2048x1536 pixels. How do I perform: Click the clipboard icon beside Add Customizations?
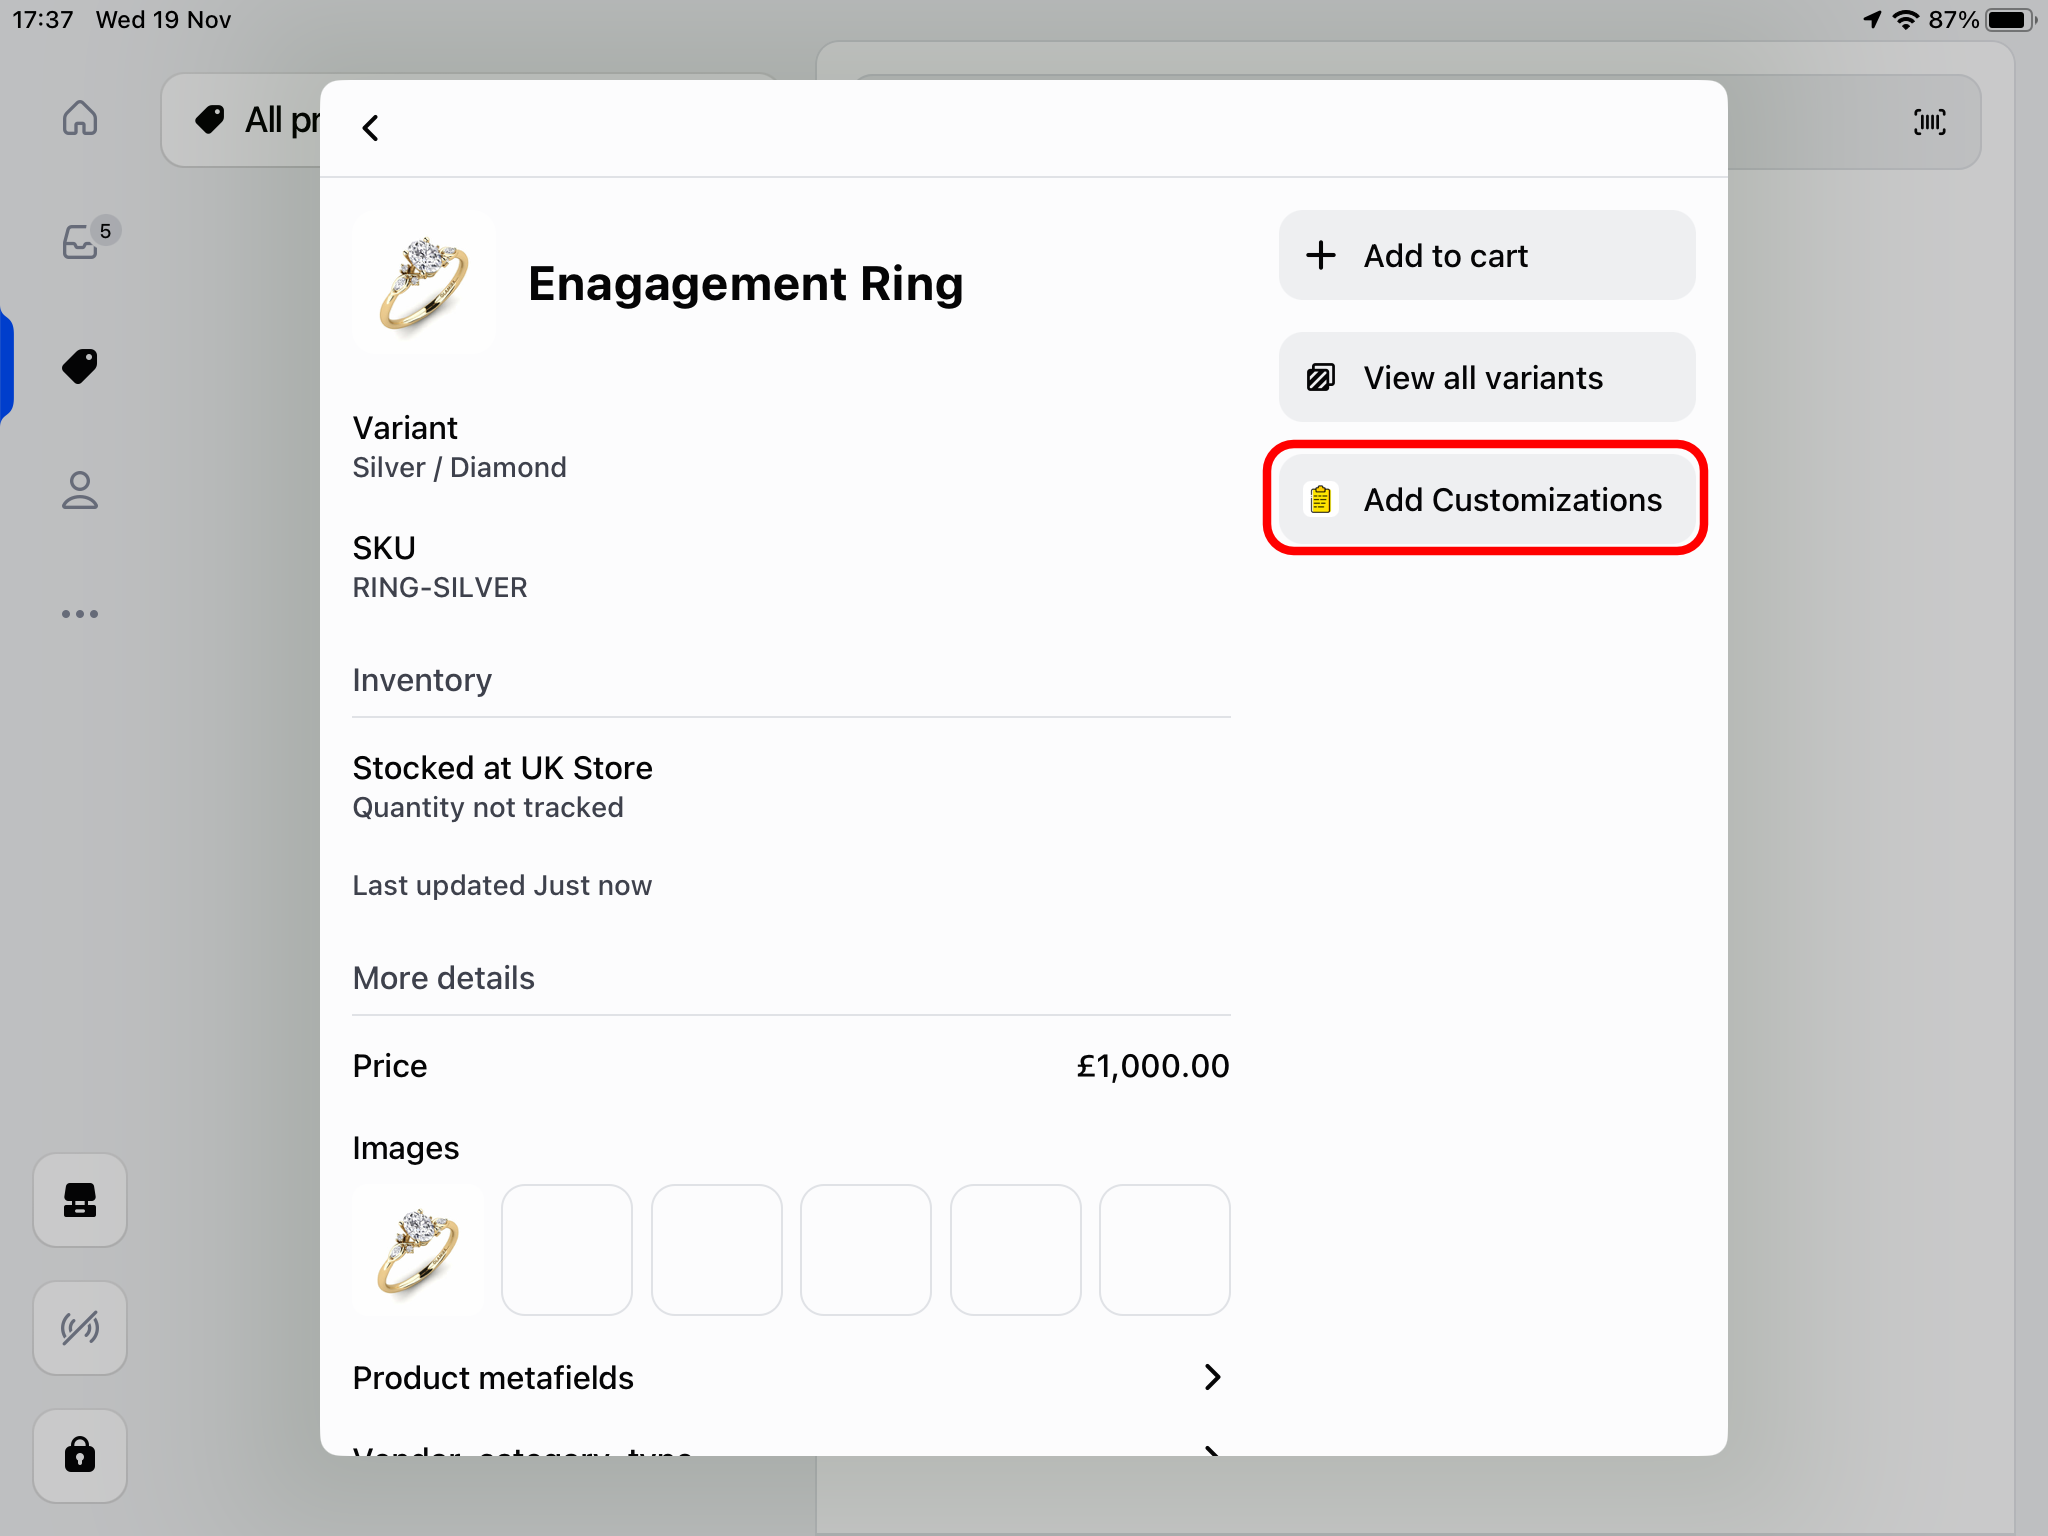pos(1320,499)
